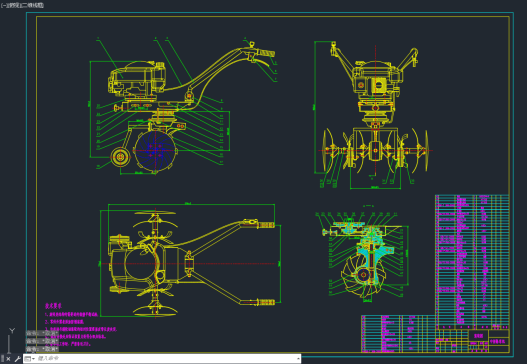Select the blue rotary blade wheel in the side view
The image size is (527, 364).
point(155,150)
